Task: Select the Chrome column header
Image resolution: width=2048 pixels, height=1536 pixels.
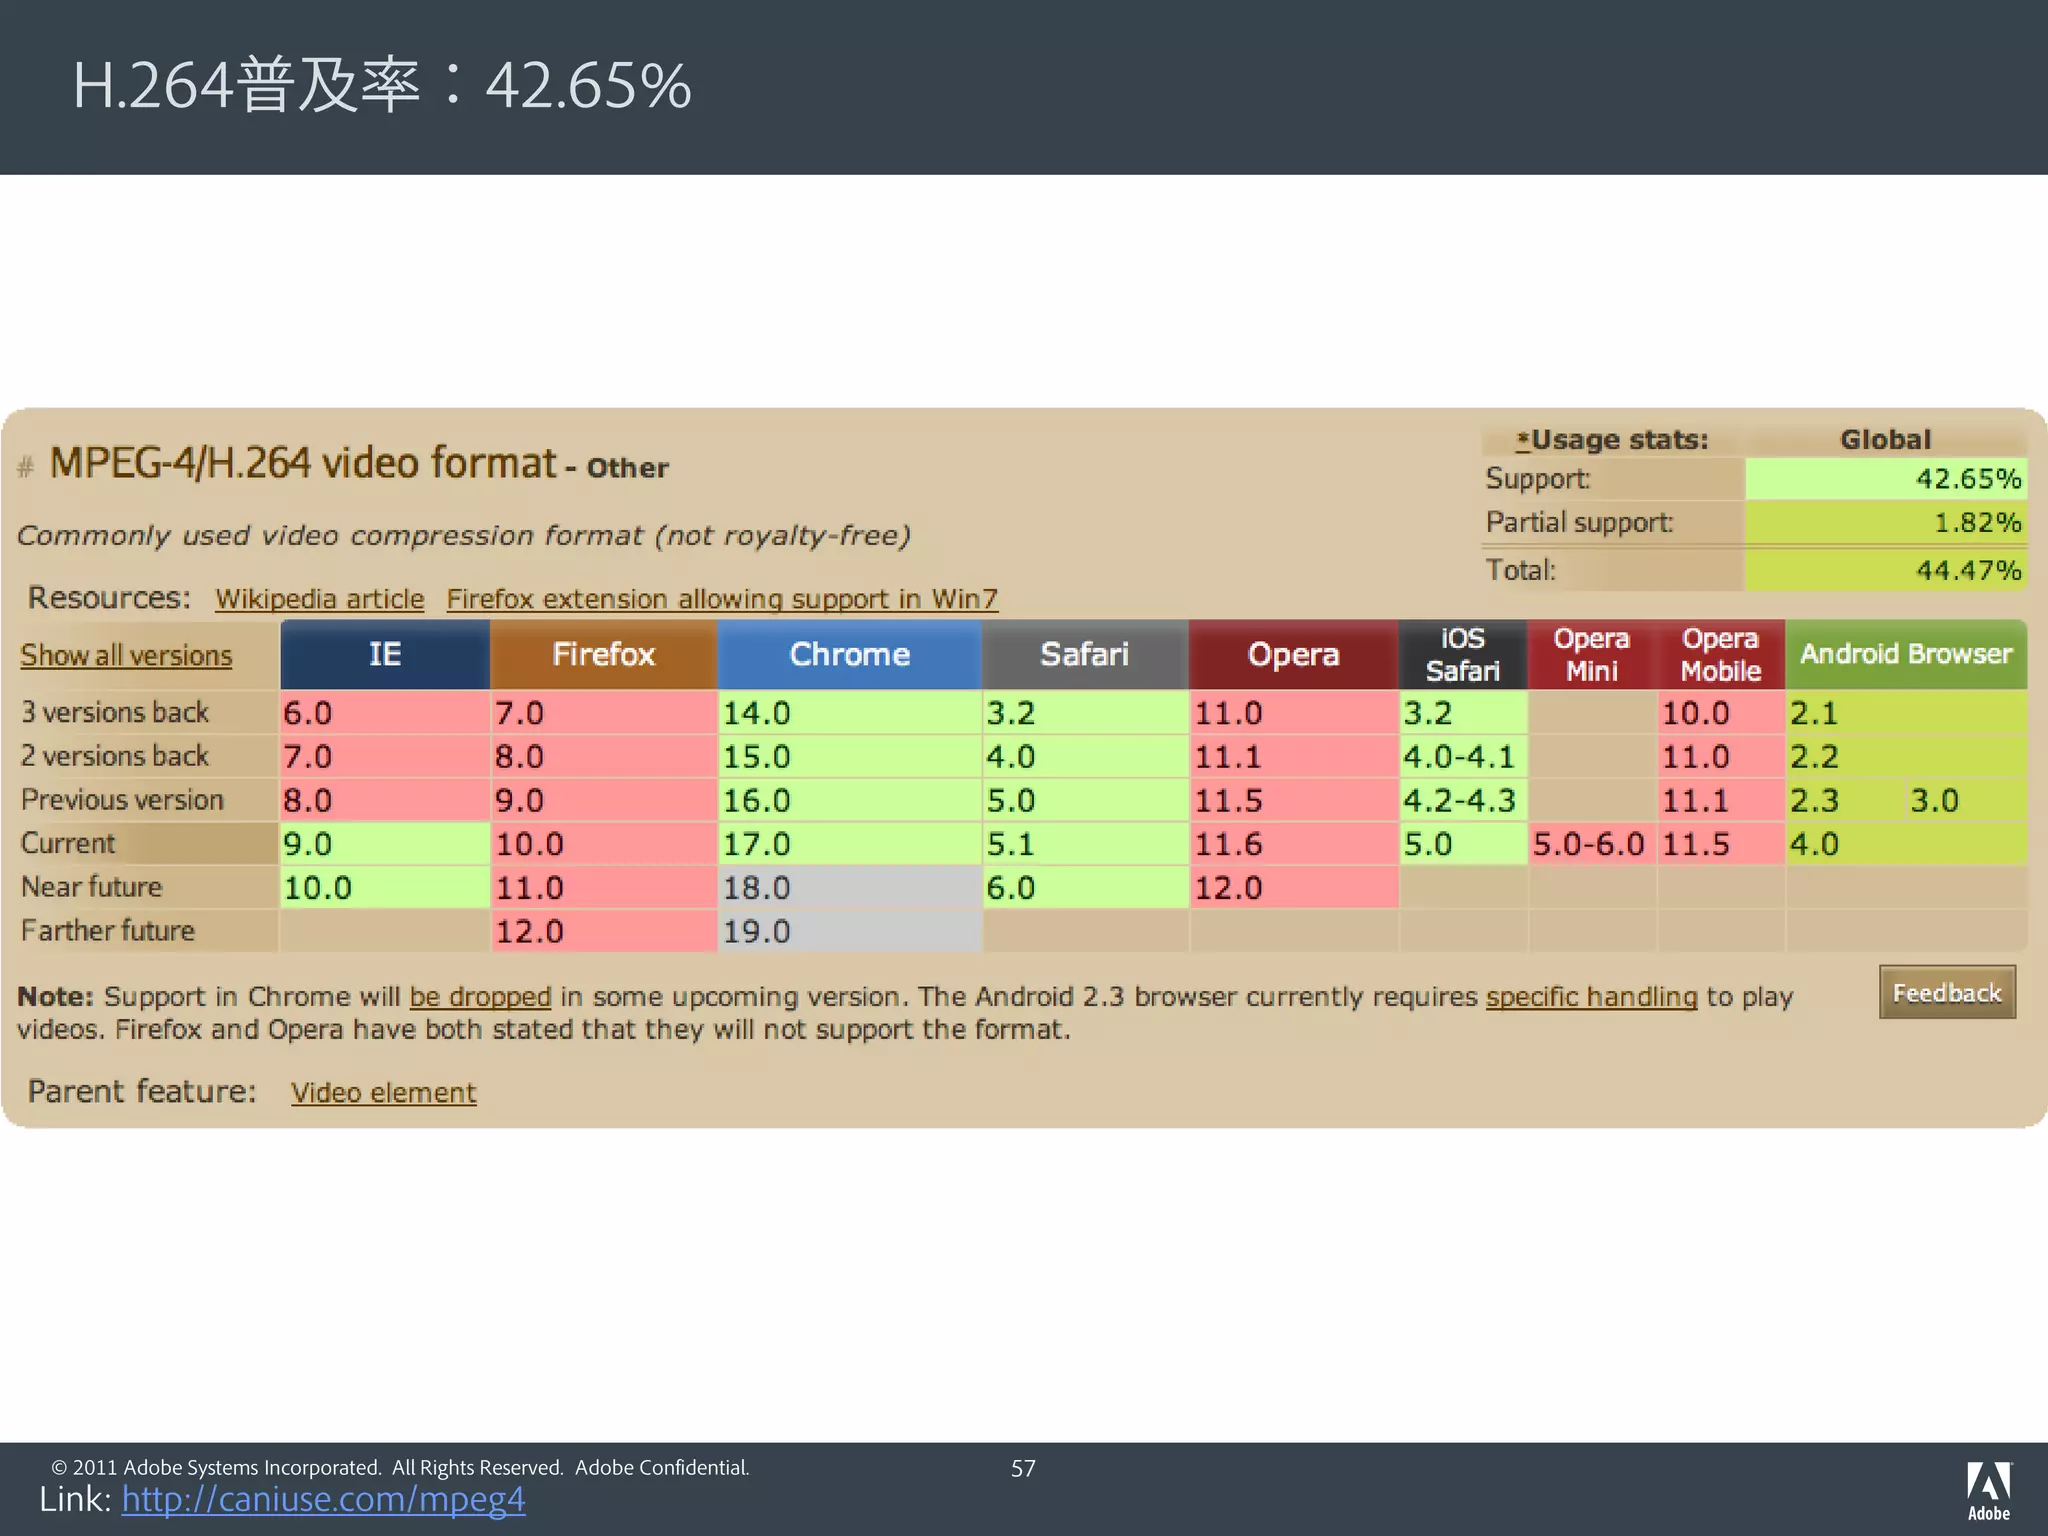Action: point(849,654)
